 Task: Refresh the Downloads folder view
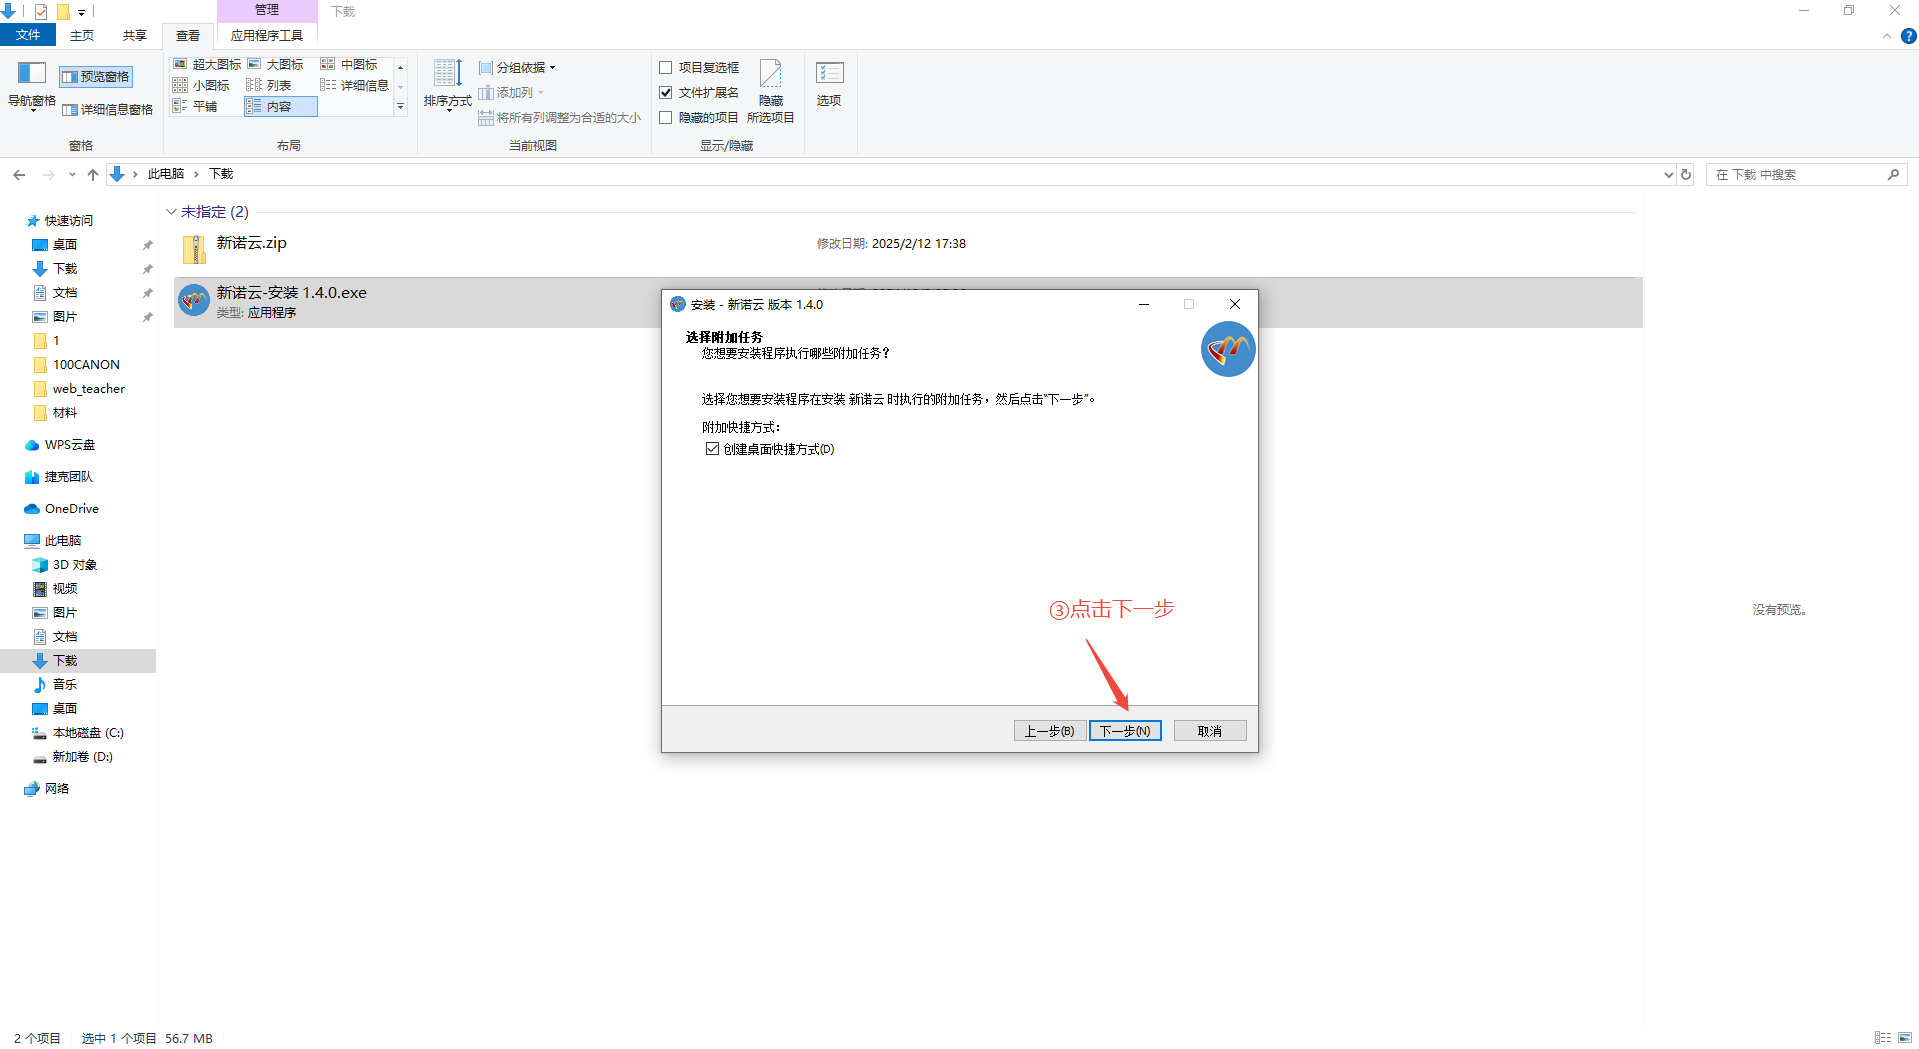pos(1686,174)
